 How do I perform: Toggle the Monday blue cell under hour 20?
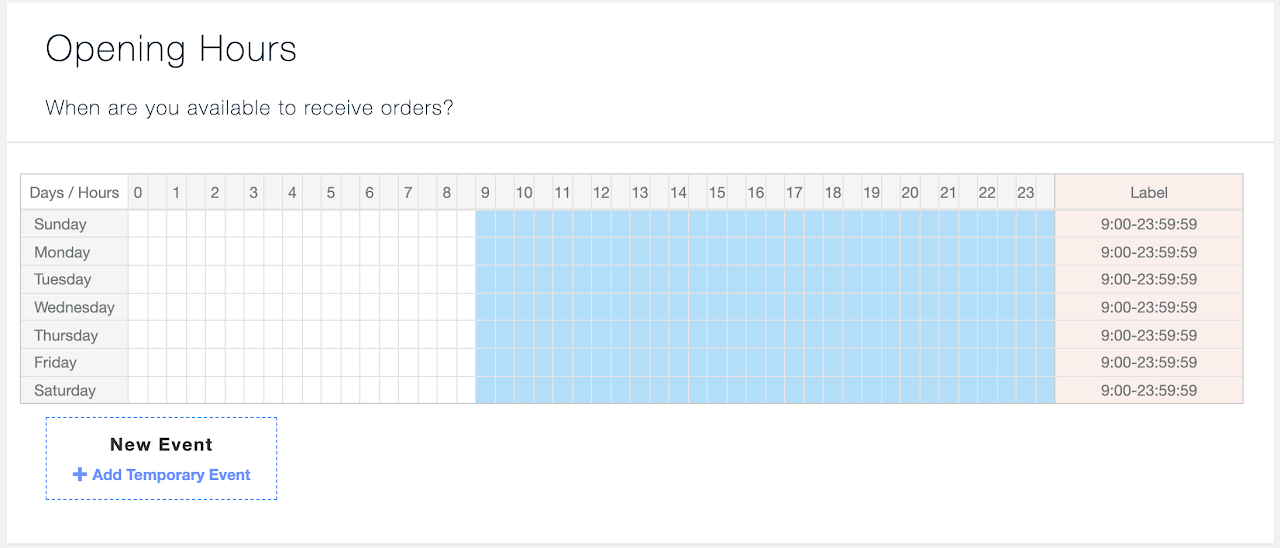(x=910, y=252)
